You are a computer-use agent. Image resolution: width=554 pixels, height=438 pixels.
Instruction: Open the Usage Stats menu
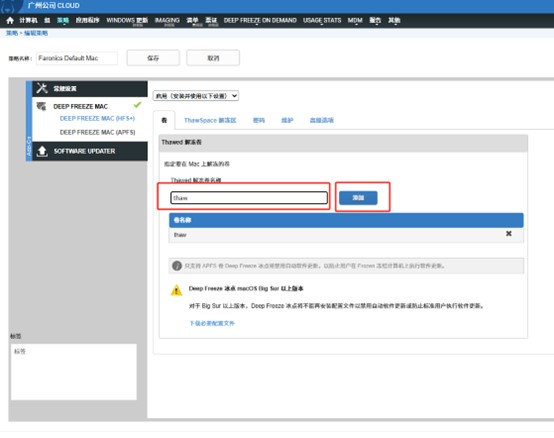tap(322, 20)
